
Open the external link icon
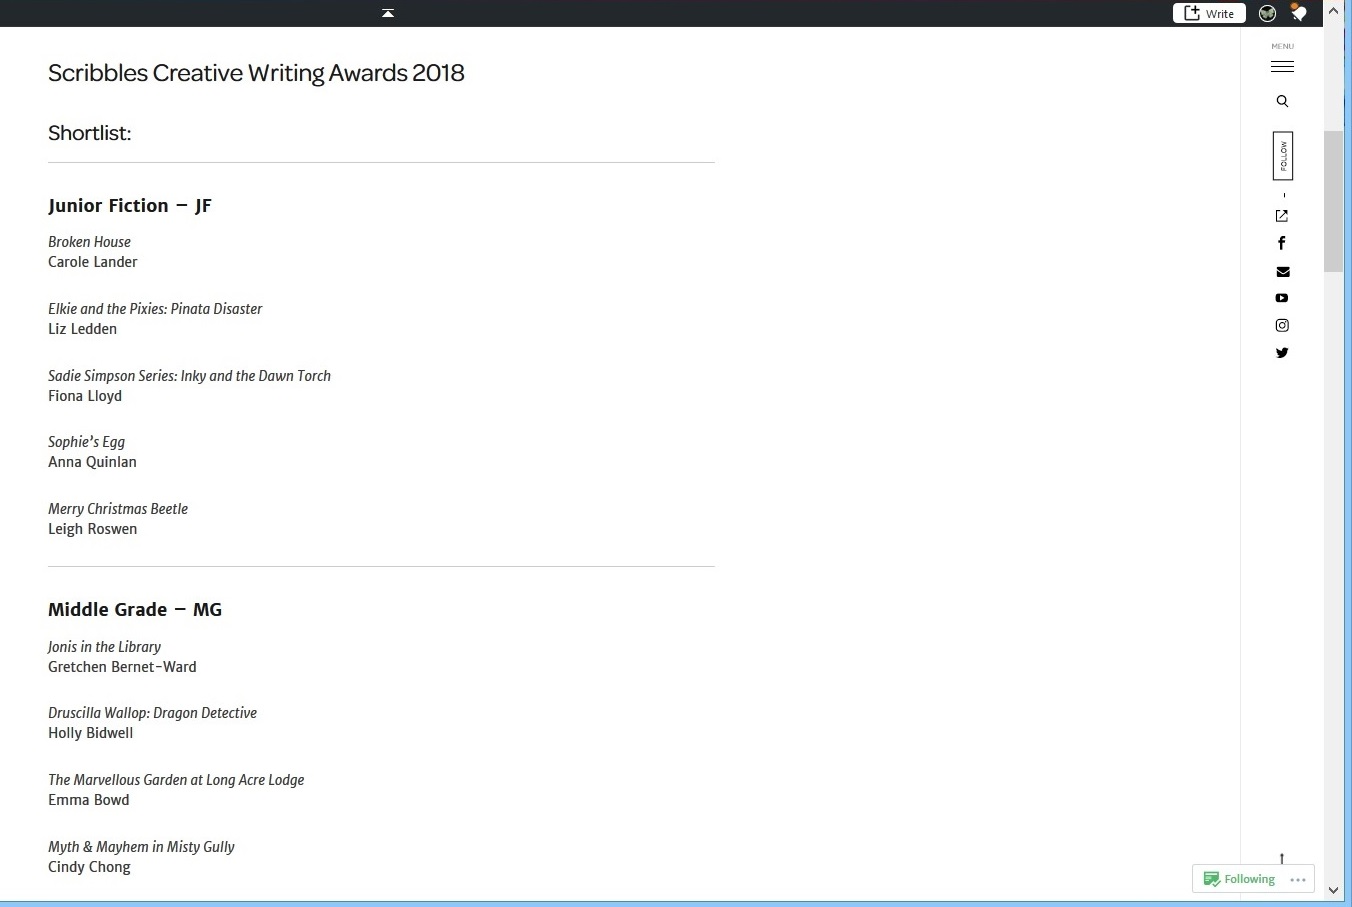[x=1282, y=215]
